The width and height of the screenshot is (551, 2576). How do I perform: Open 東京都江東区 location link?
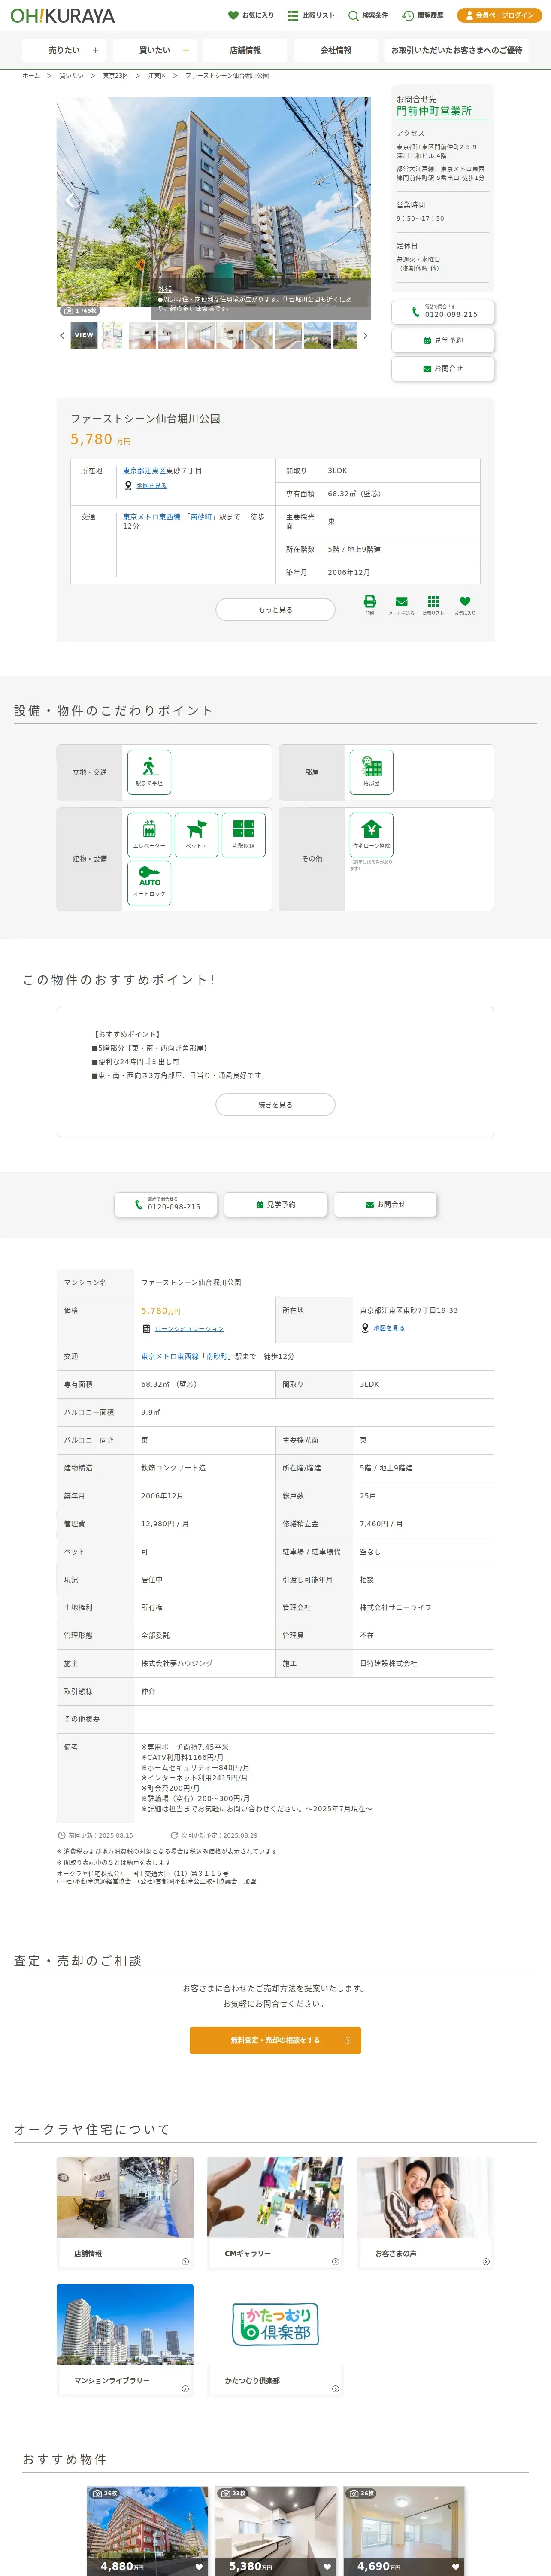coord(144,471)
